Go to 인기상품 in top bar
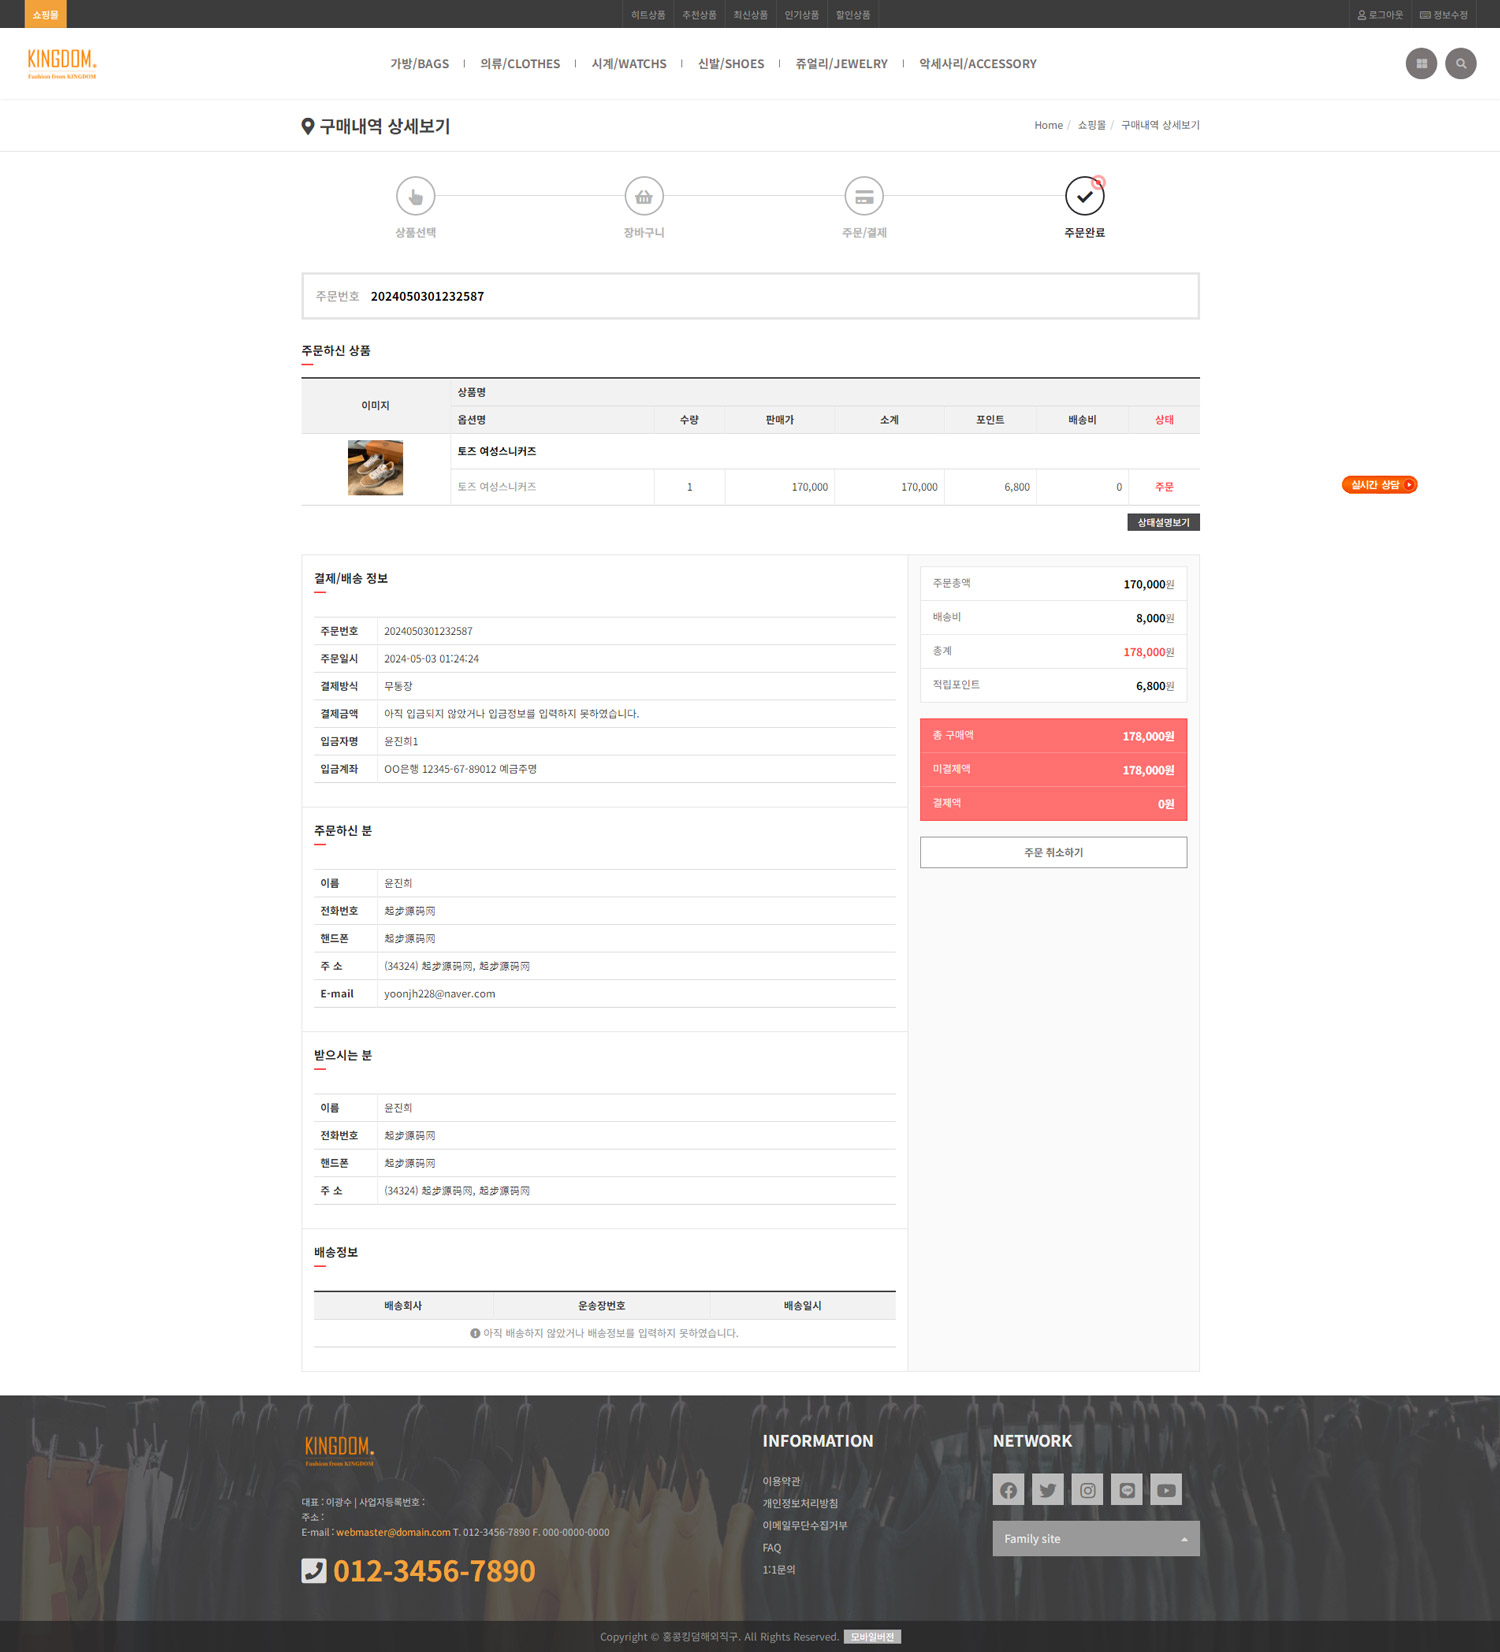The width and height of the screenshot is (1500, 1652). point(801,15)
